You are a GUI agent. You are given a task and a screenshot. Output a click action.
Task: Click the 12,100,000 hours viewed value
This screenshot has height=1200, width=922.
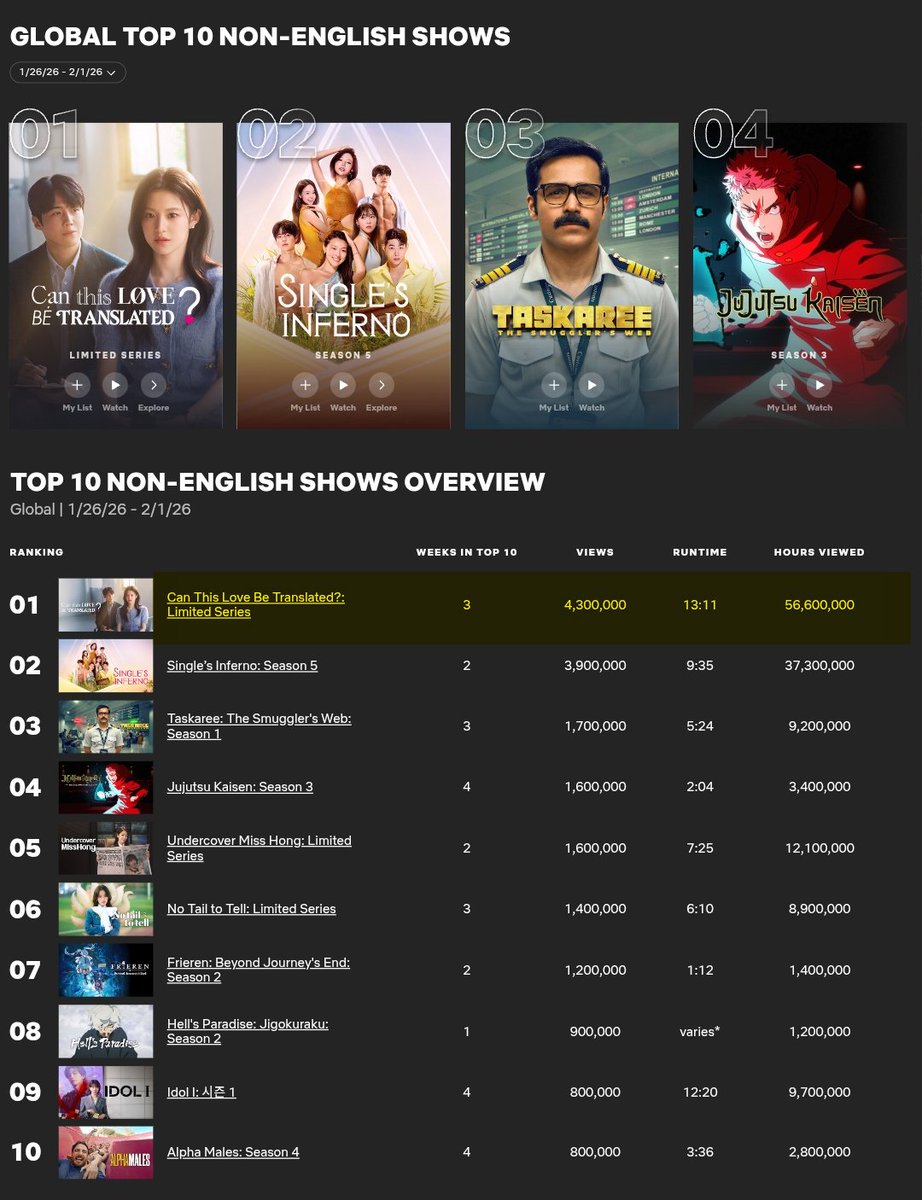pos(819,848)
